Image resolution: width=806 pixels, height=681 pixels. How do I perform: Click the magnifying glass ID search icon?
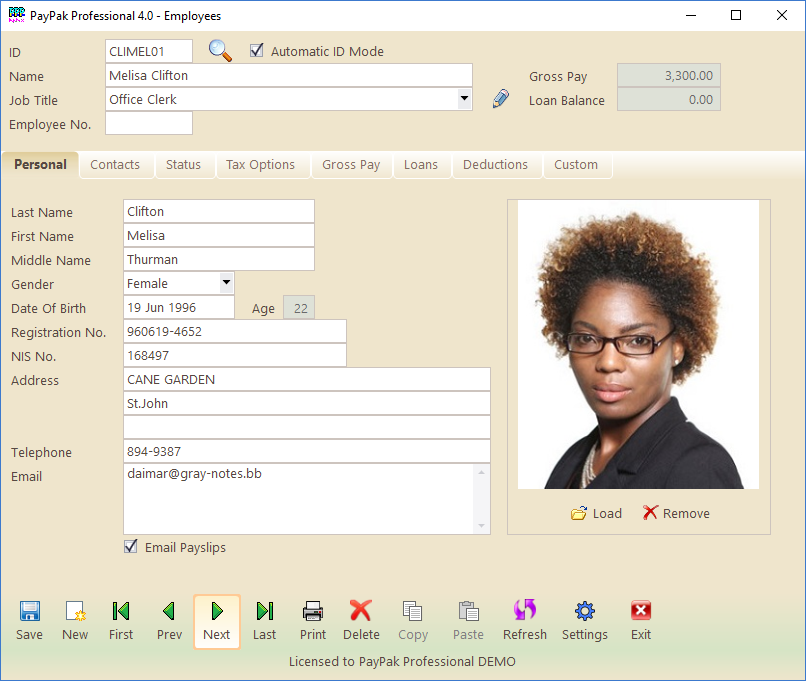(220, 51)
